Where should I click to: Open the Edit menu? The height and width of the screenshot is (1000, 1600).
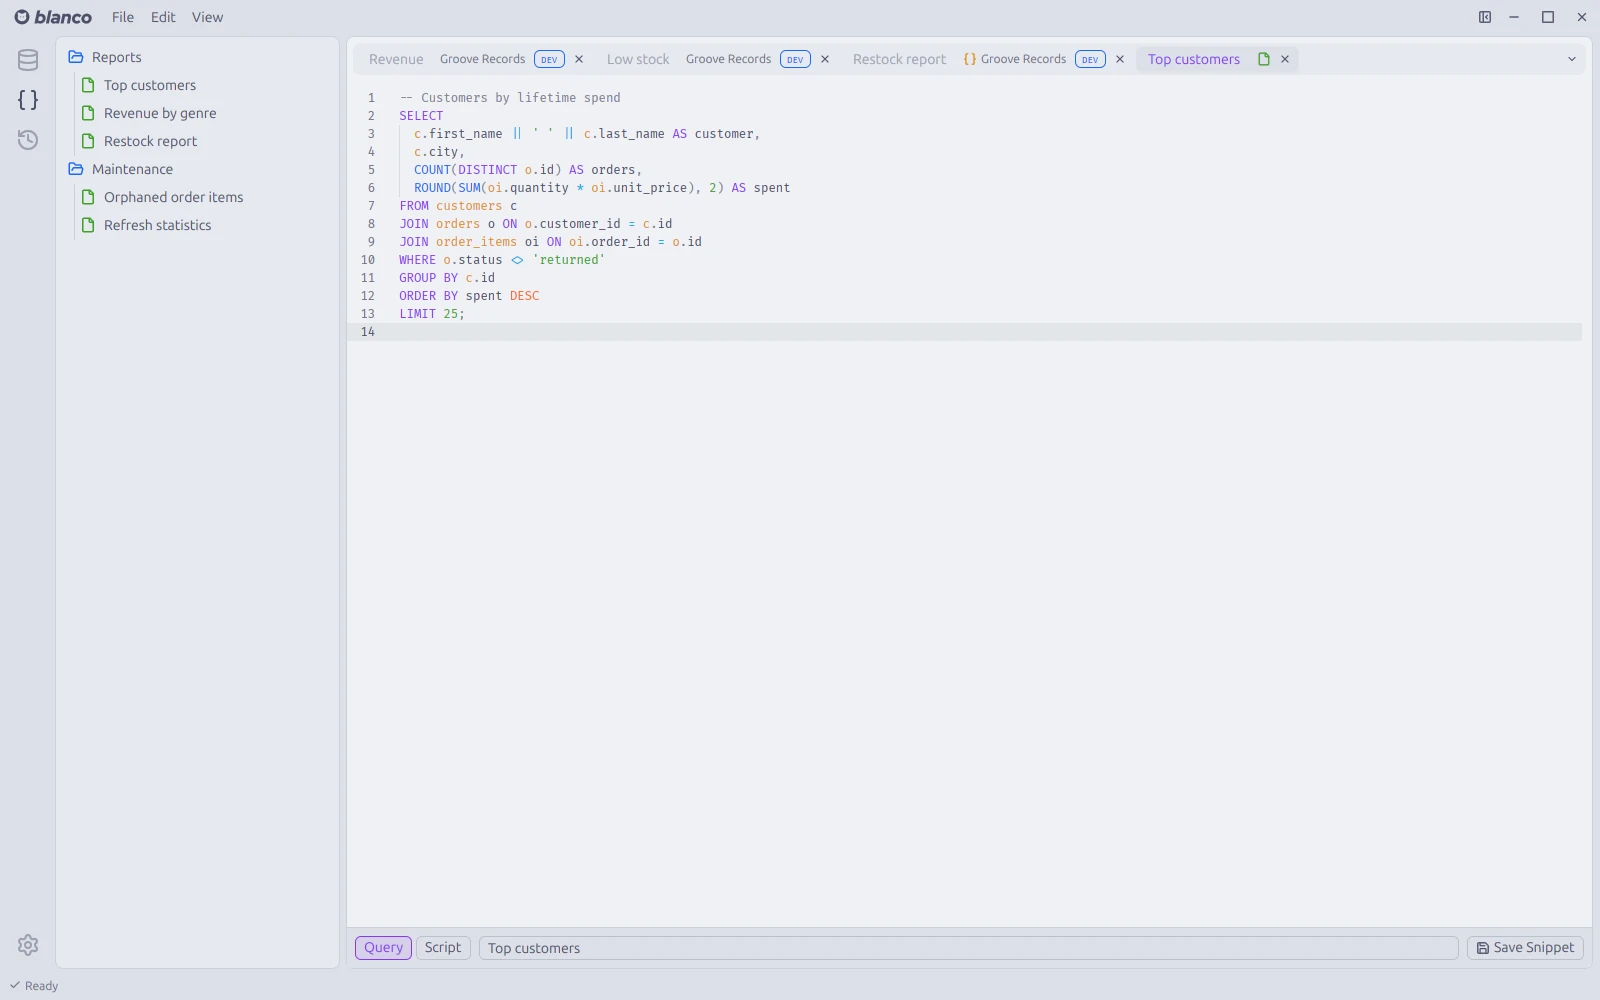click(x=163, y=17)
